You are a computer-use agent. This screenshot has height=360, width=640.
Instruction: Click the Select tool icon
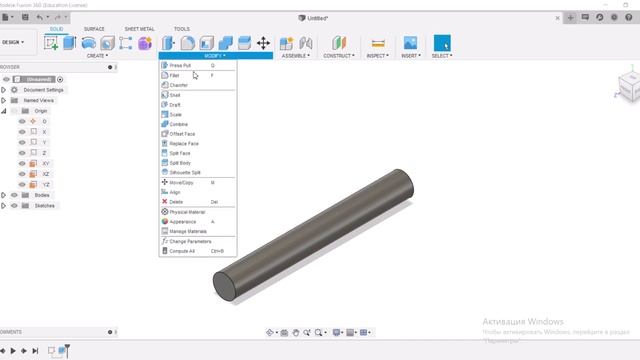coord(442,43)
